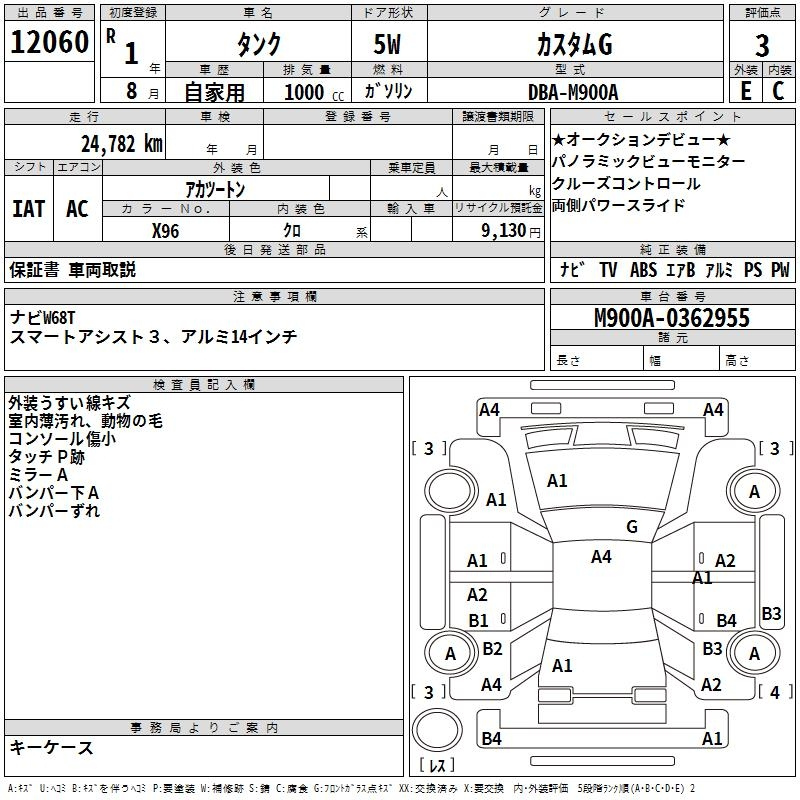Click the キーケース note text
Viewport: 800px width, 800px height.
pyautogui.click(x=52, y=748)
